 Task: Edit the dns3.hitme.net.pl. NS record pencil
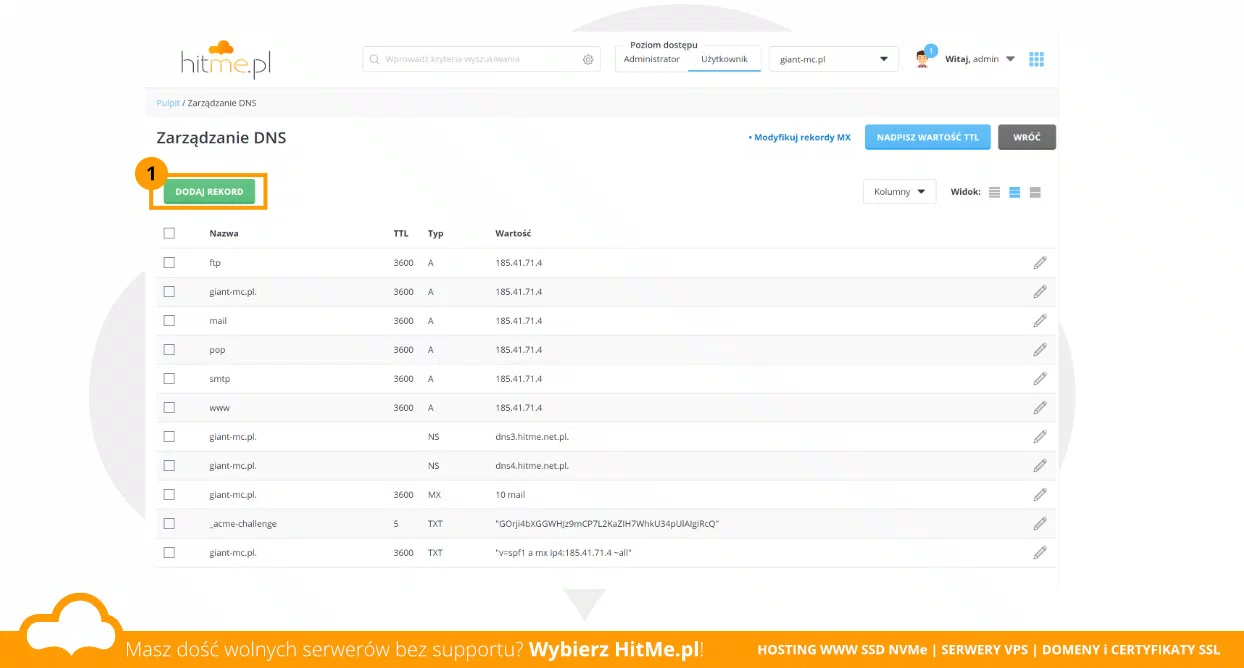click(1040, 437)
